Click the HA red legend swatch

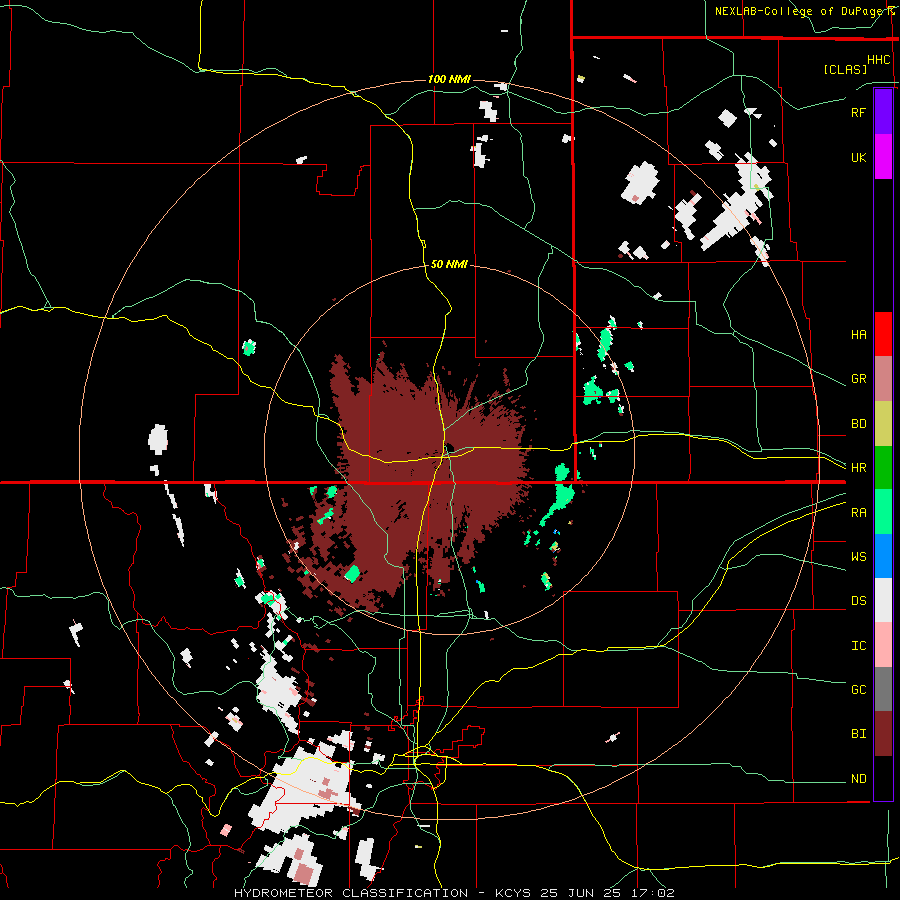pyautogui.click(x=883, y=334)
